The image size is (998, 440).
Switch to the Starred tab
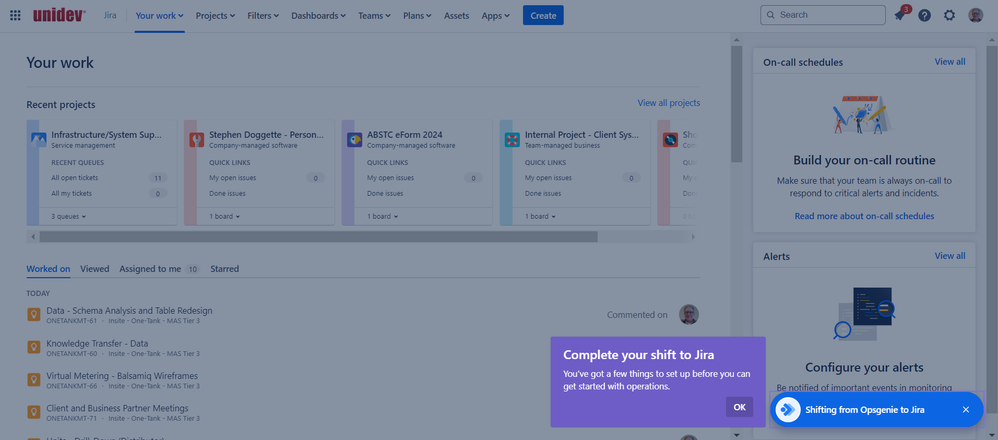(x=225, y=269)
